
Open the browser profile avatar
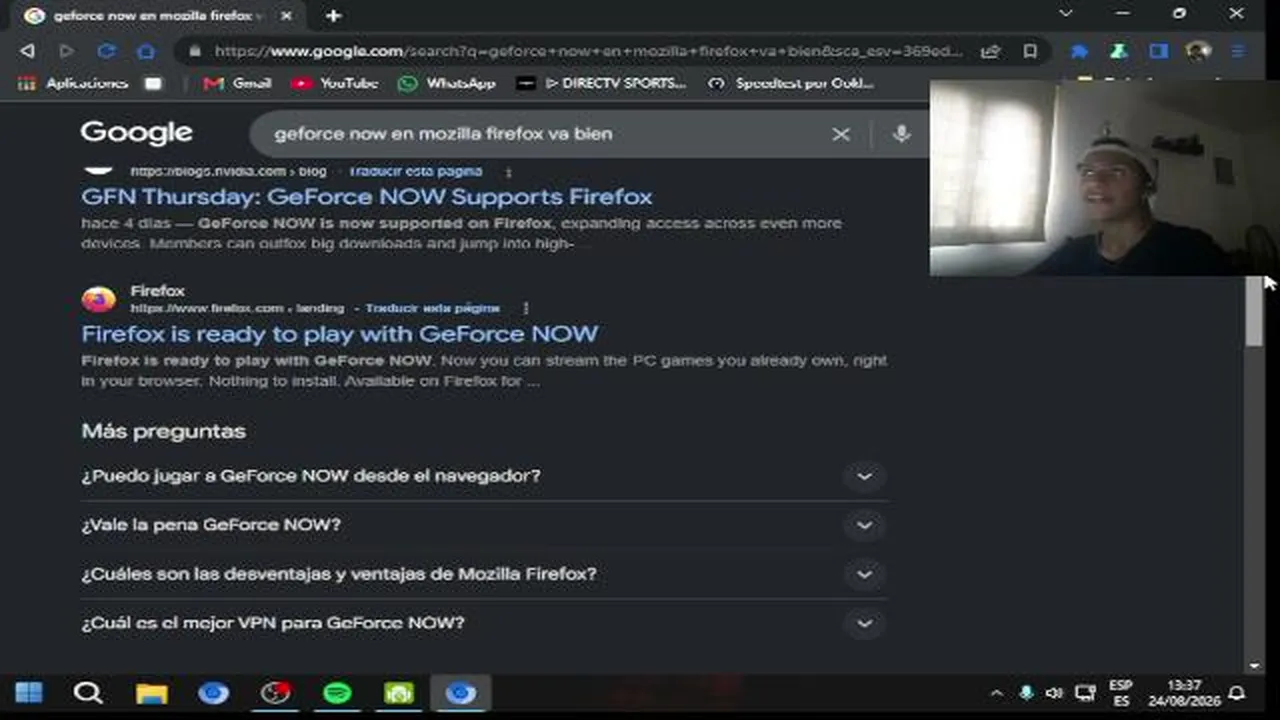click(x=1198, y=51)
